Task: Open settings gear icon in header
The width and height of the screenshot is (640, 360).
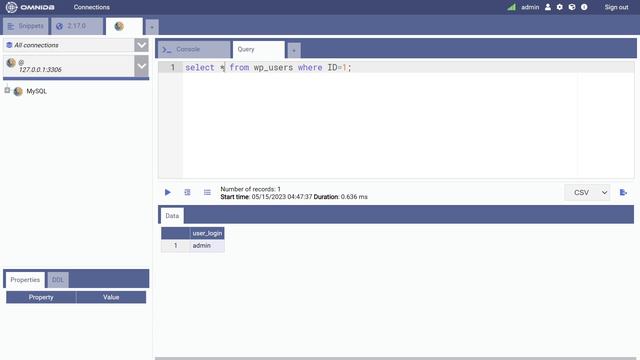Action: coord(560,7)
